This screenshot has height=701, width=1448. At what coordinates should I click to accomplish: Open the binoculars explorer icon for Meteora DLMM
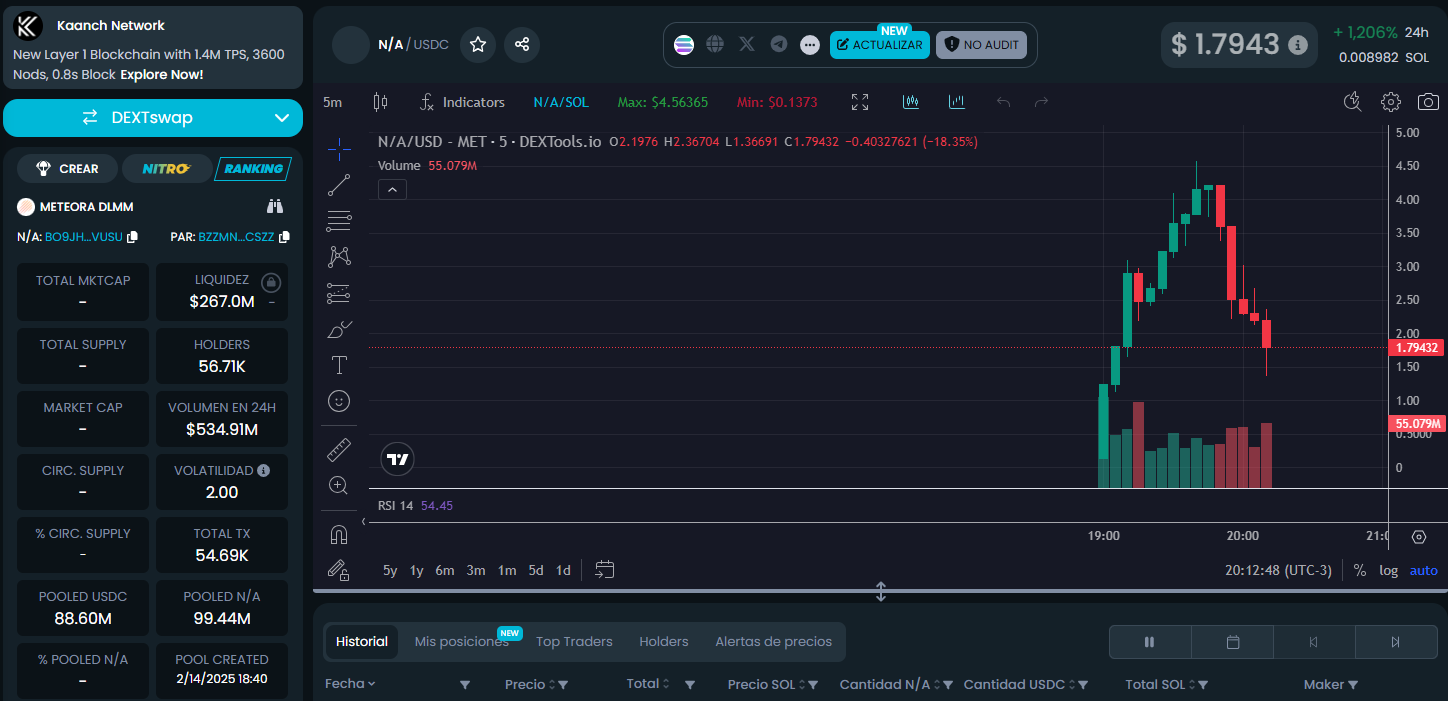click(275, 207)
